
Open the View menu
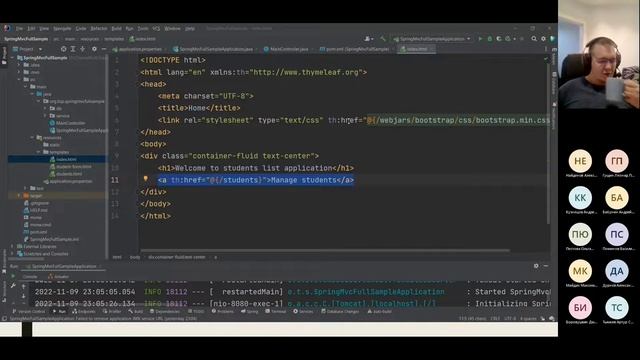pyautogui.click(x=44, y=29)
